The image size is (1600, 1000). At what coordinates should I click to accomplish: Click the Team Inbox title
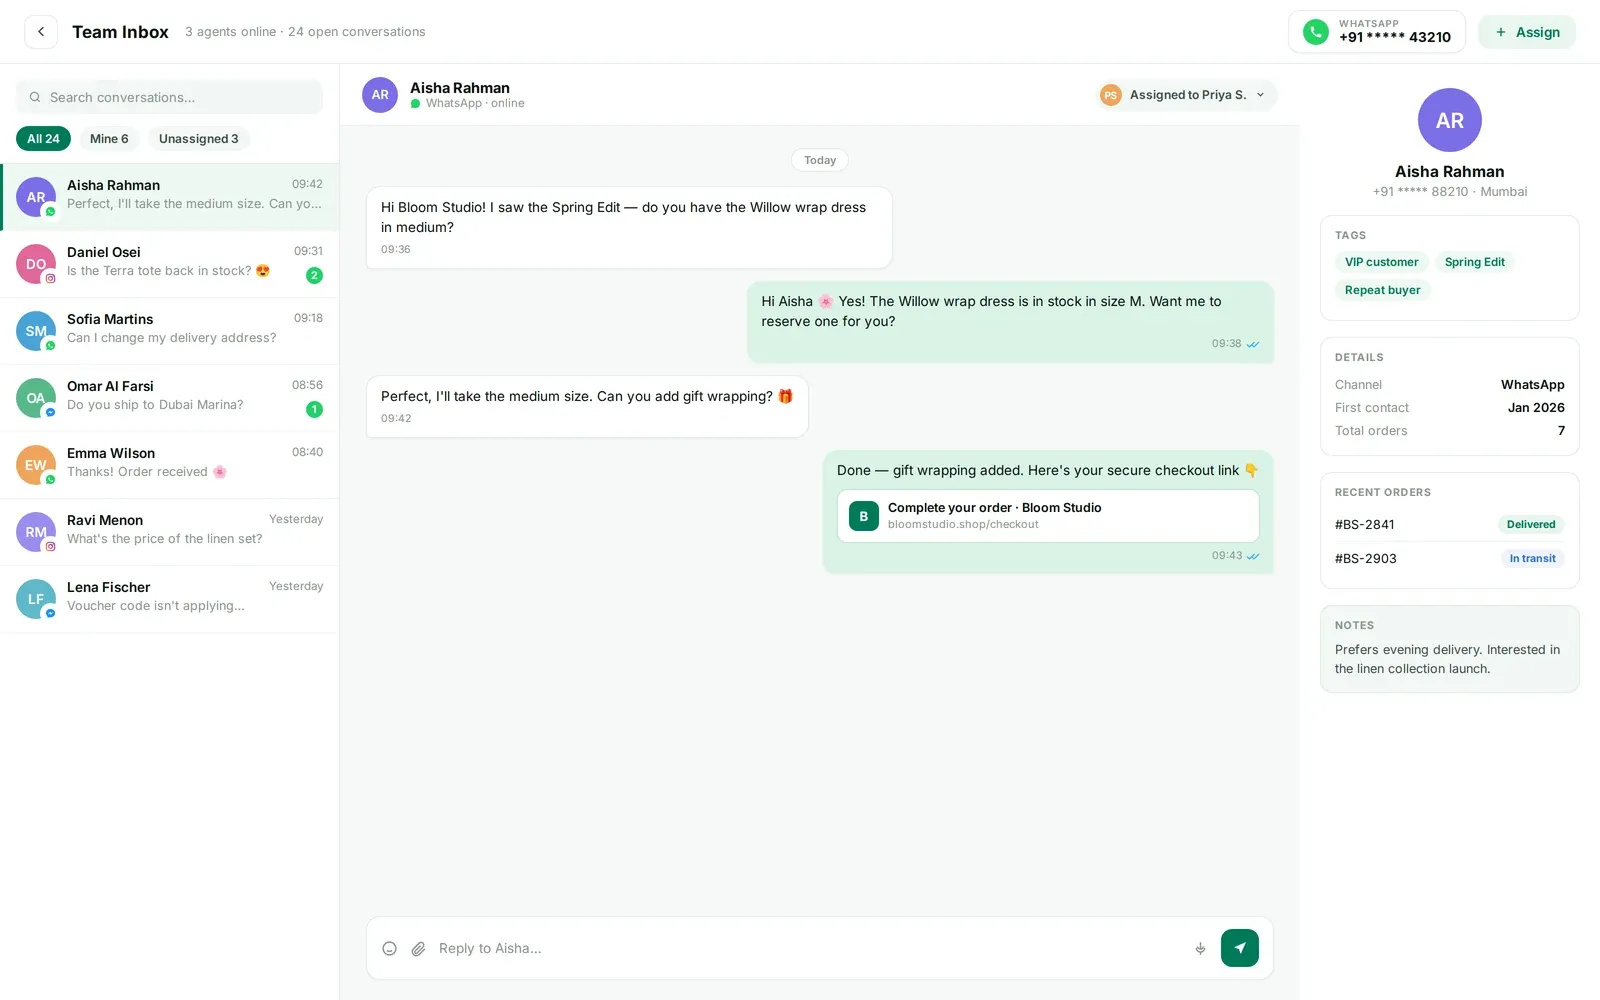point(120,32)
